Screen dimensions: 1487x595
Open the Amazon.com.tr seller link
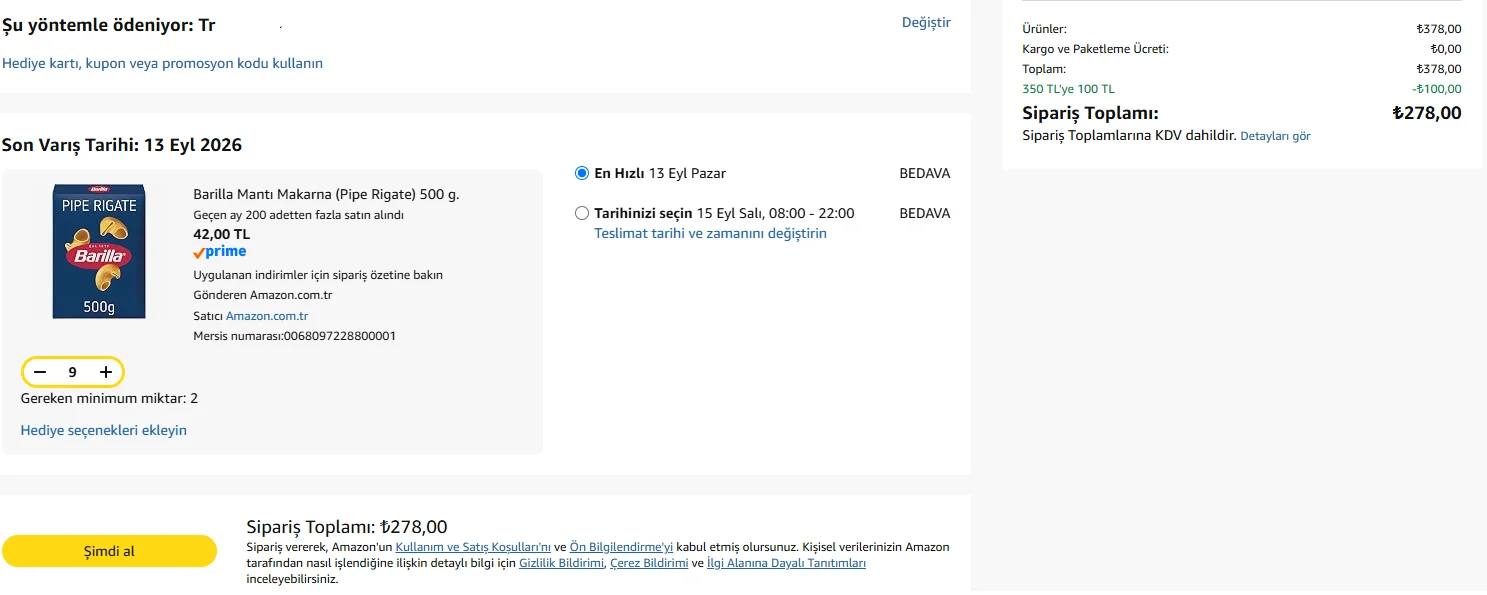click(x=267, y=316)
